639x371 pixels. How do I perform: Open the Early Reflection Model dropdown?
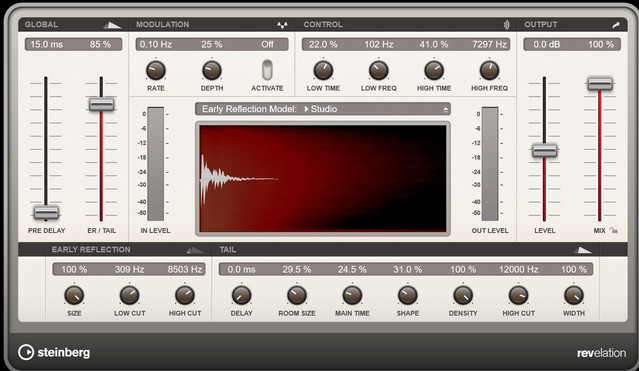click(x=323, y=109)
